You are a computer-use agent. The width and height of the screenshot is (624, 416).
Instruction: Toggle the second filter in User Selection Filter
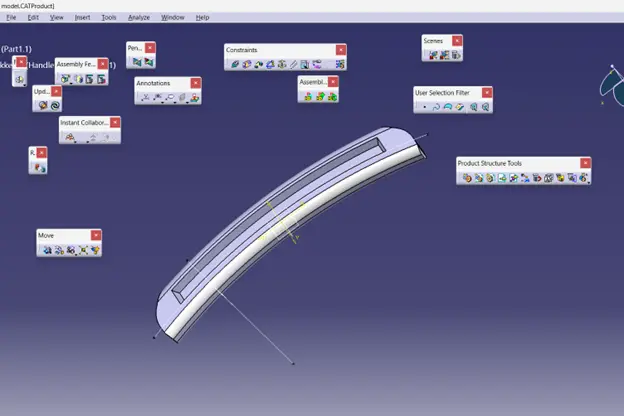(436, 107)
